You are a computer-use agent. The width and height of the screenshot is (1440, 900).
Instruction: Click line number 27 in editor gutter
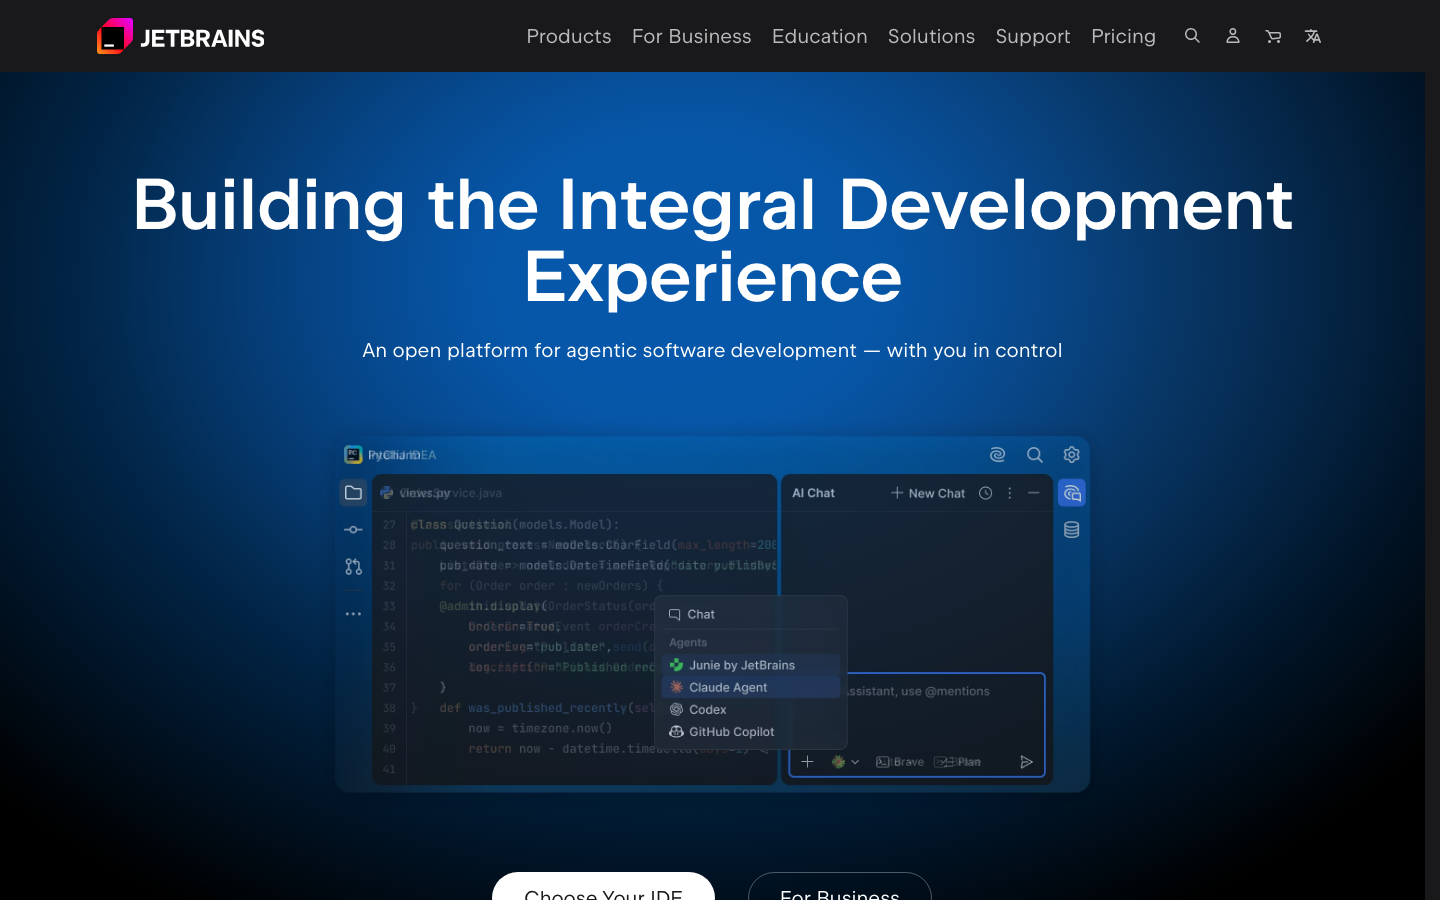pyautogui.click(x=389, y=524)
